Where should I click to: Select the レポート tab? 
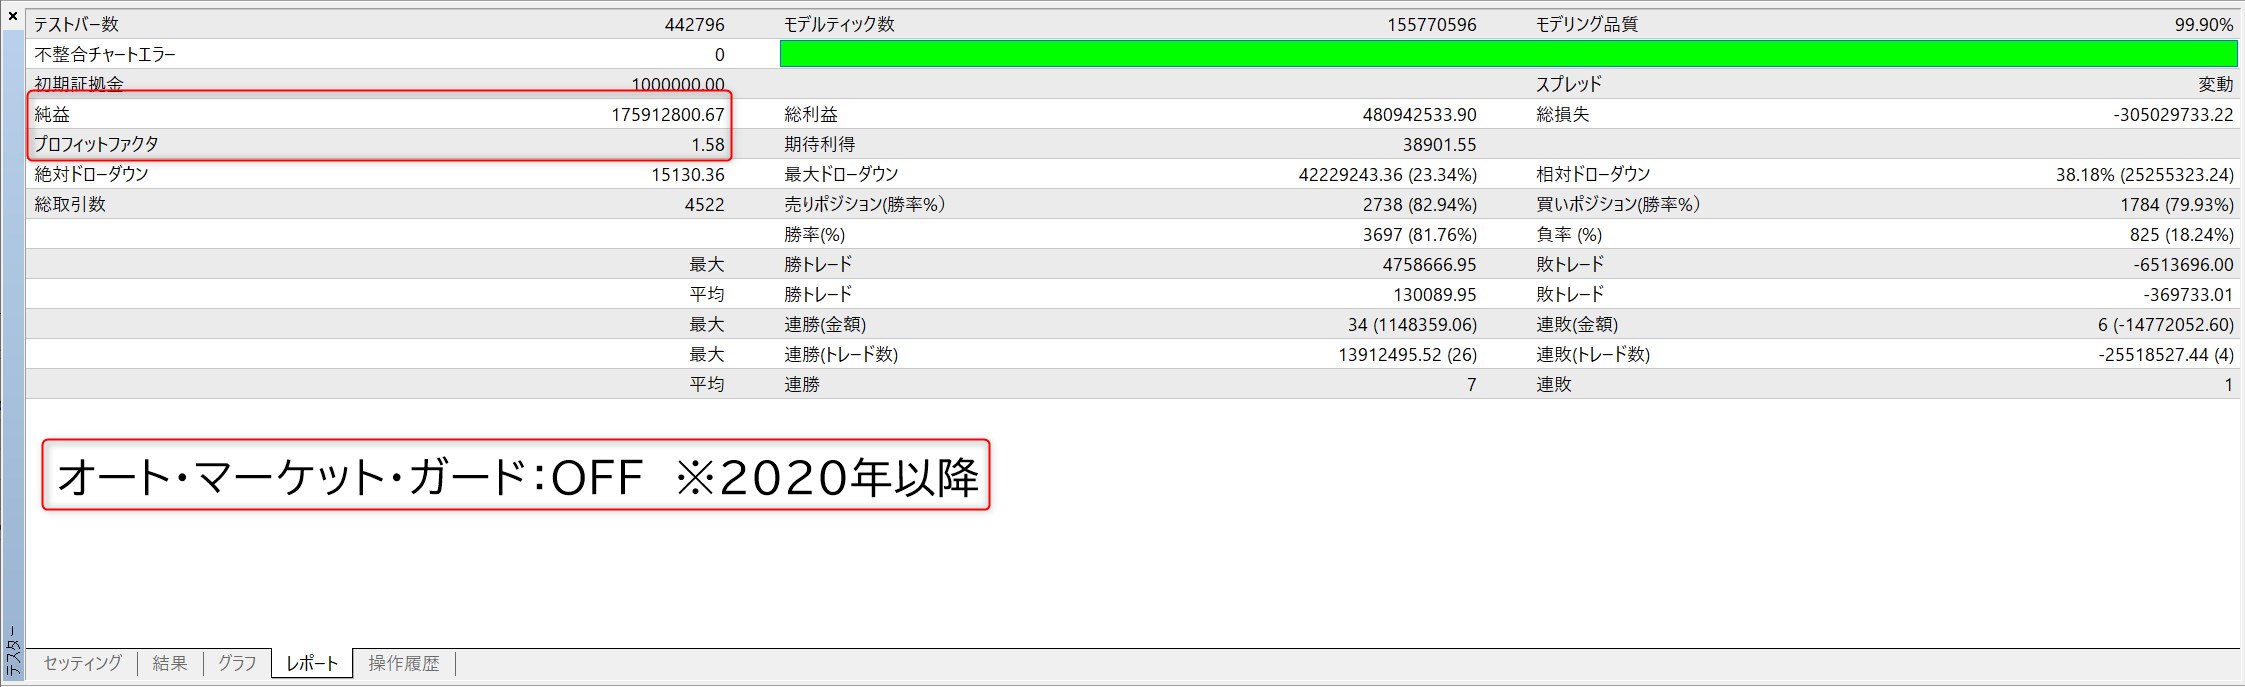point(312,663)
